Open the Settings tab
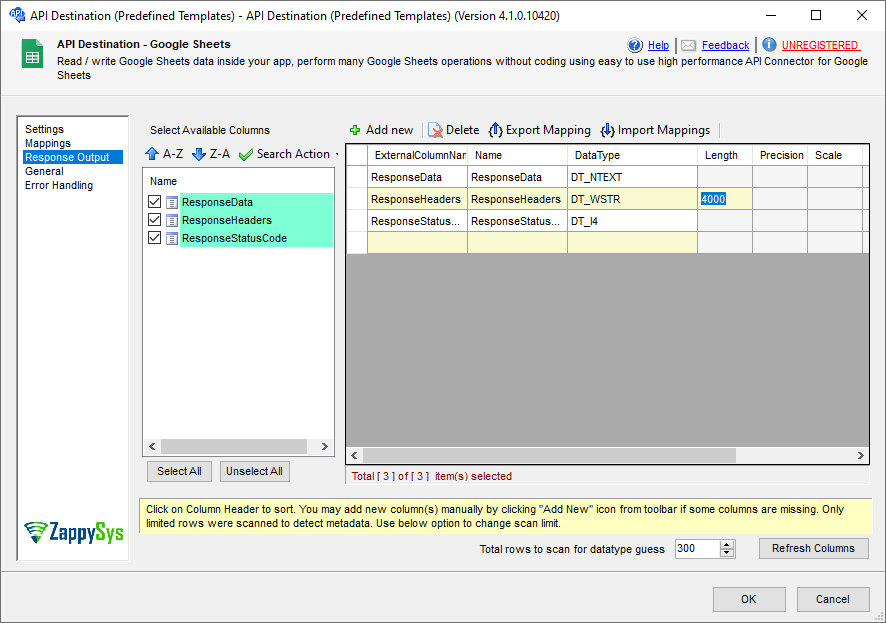 point(45,129)
